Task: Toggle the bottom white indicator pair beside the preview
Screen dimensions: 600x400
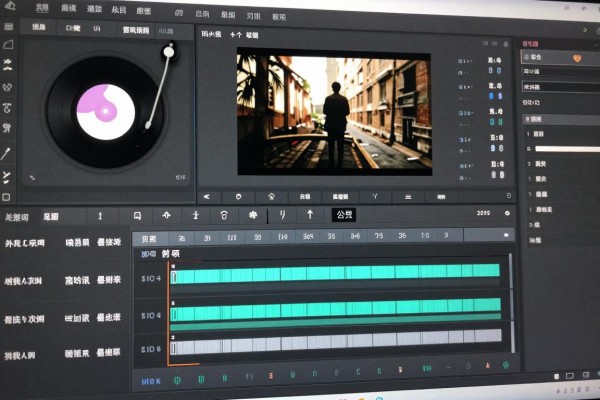Action: (x=497, y=175)
